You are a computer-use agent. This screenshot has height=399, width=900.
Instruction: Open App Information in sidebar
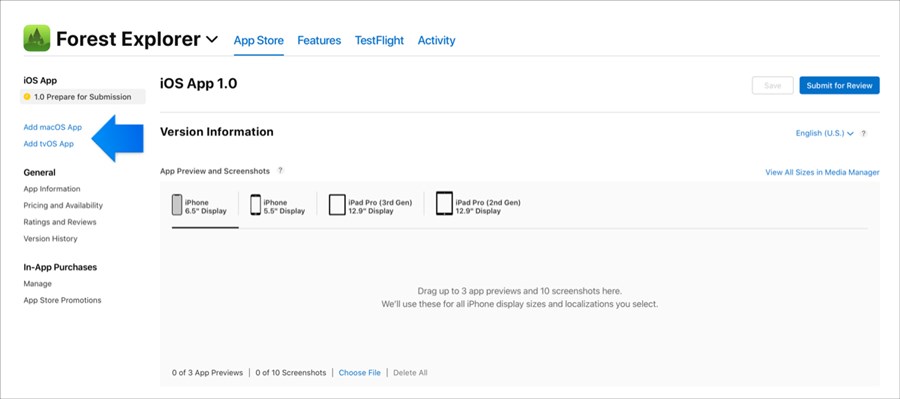(x=52, y=189)
